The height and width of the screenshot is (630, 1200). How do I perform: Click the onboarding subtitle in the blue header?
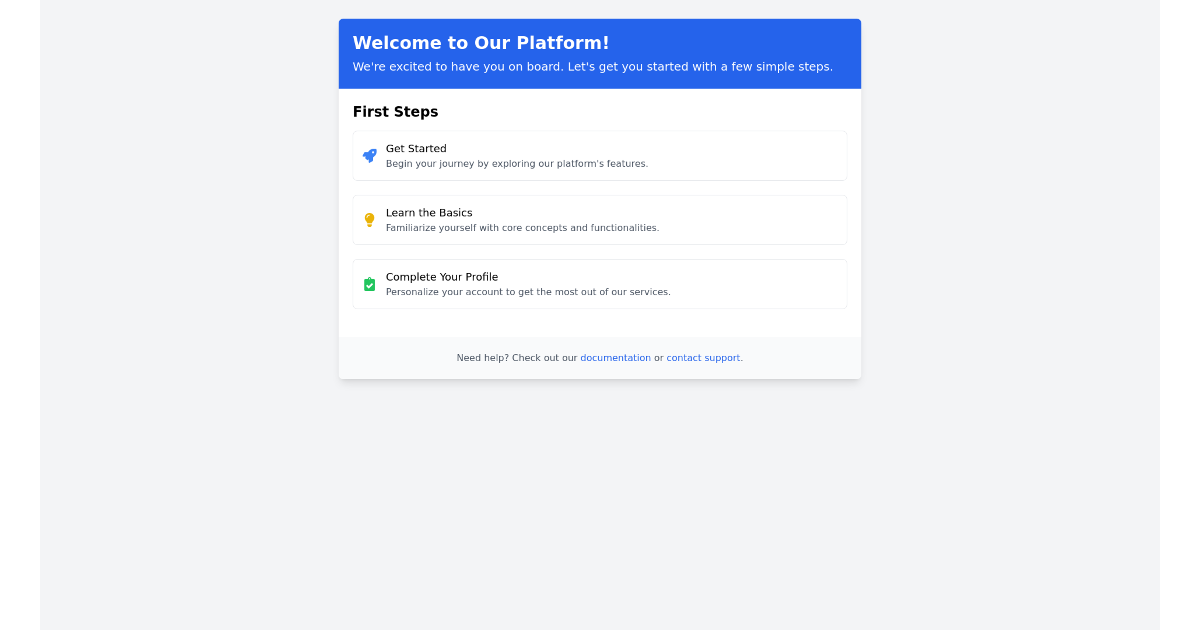click(592, 66)
